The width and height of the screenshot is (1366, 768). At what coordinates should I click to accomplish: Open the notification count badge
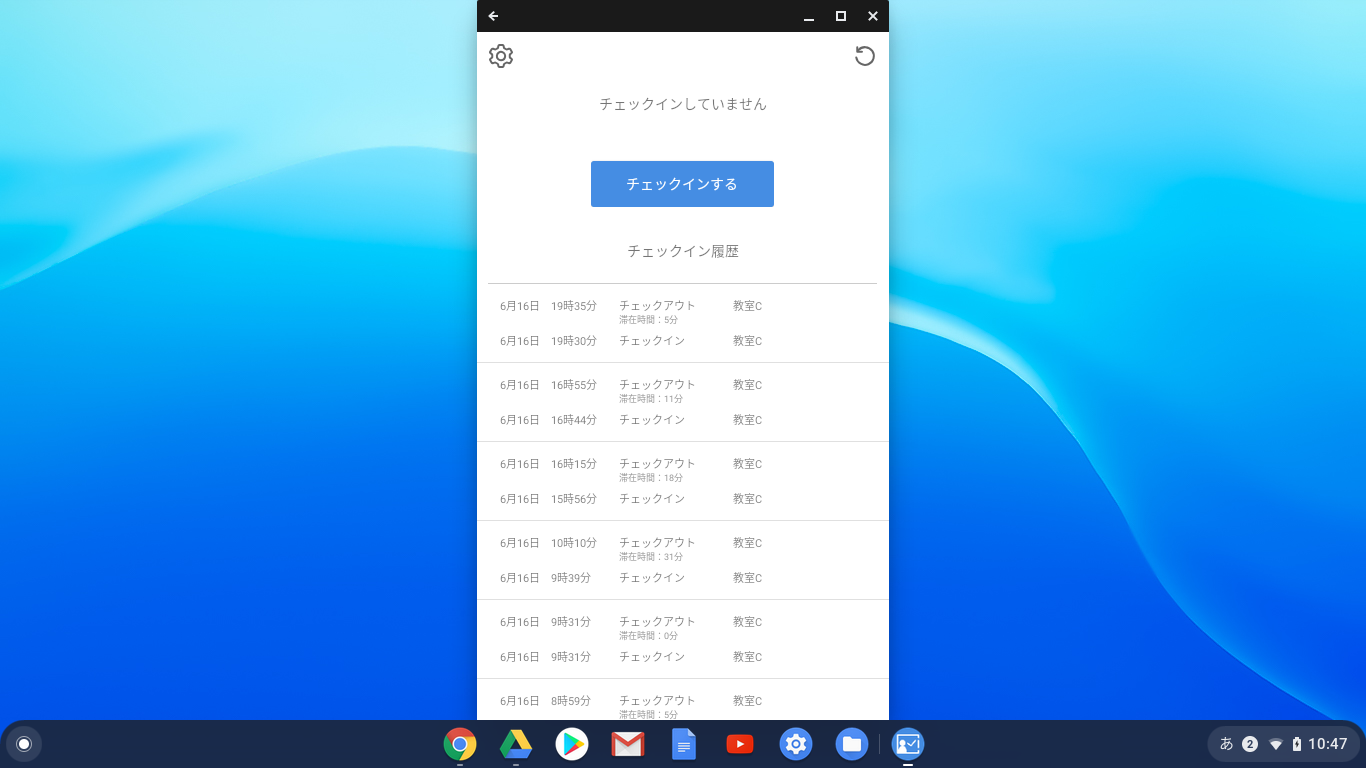click(1250, 744)
